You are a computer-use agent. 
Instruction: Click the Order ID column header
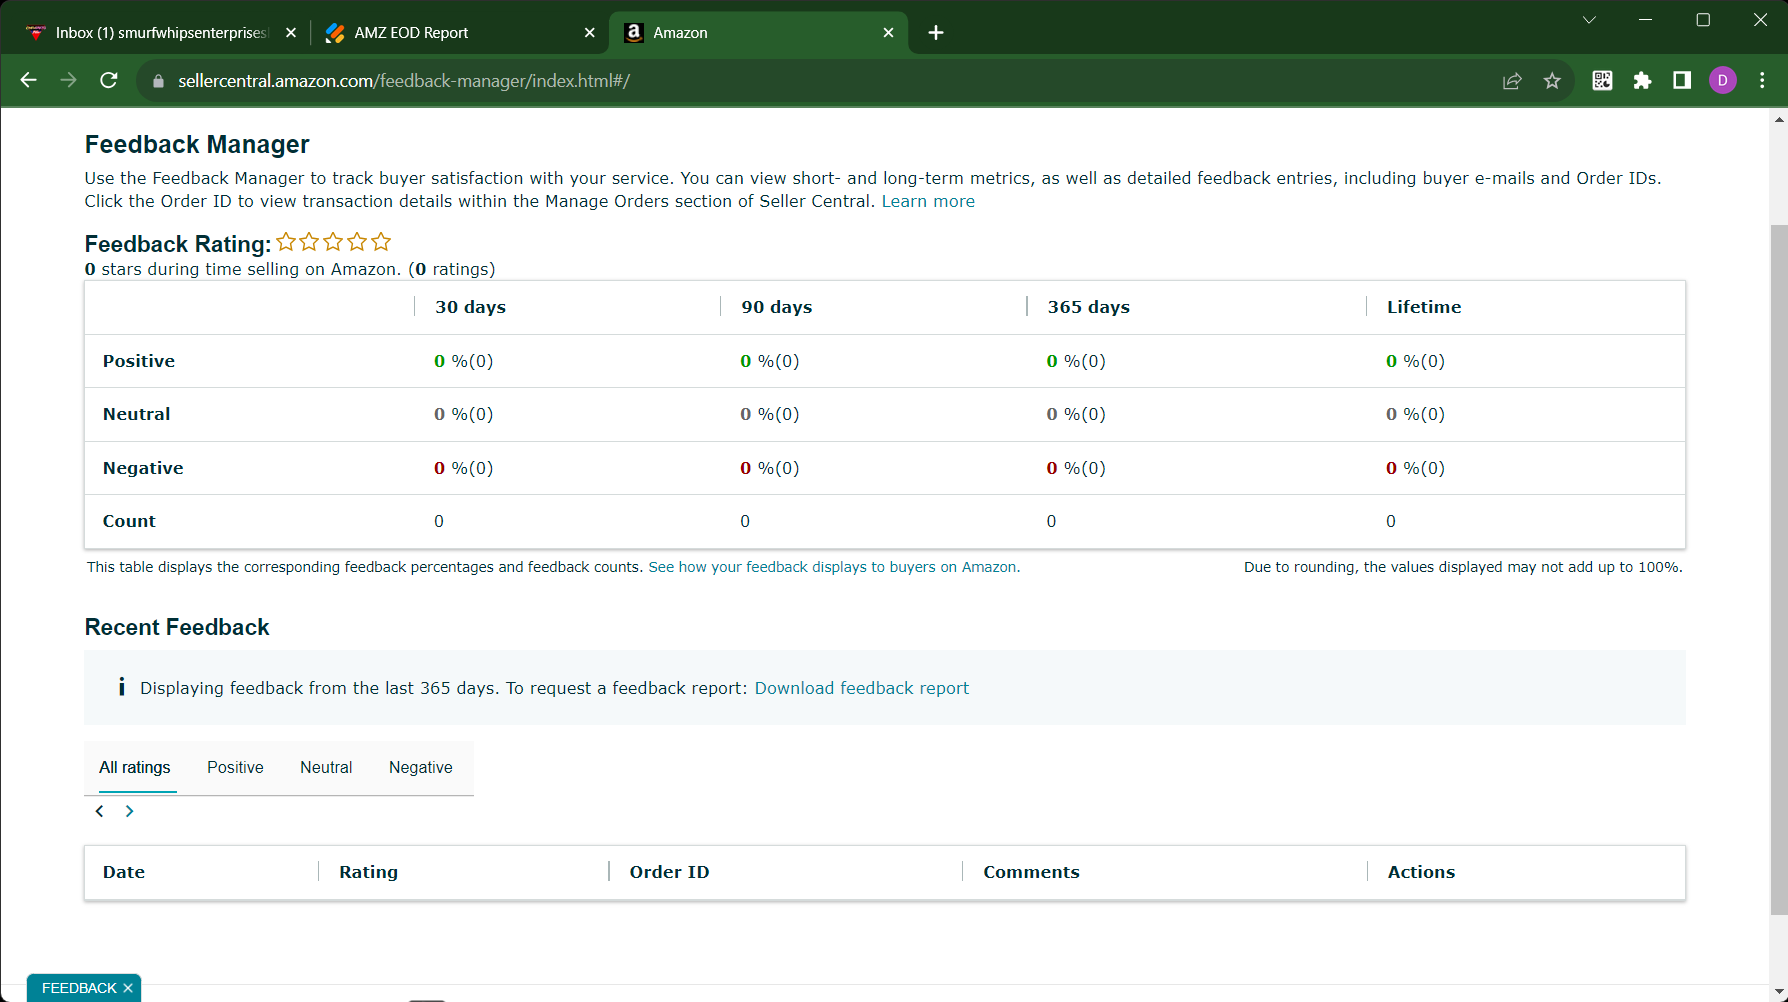(x=669, y=872)
